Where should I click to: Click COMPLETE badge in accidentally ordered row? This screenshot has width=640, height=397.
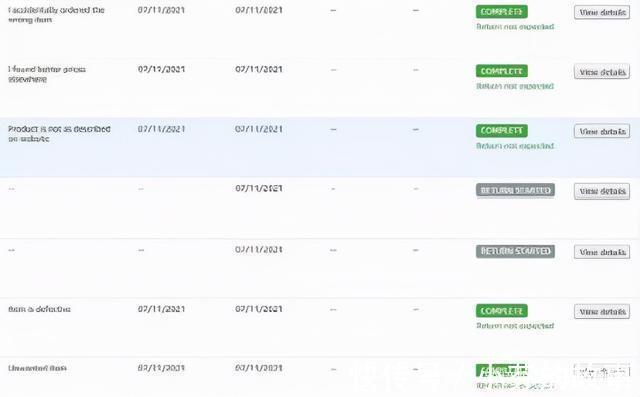(502, 12)
